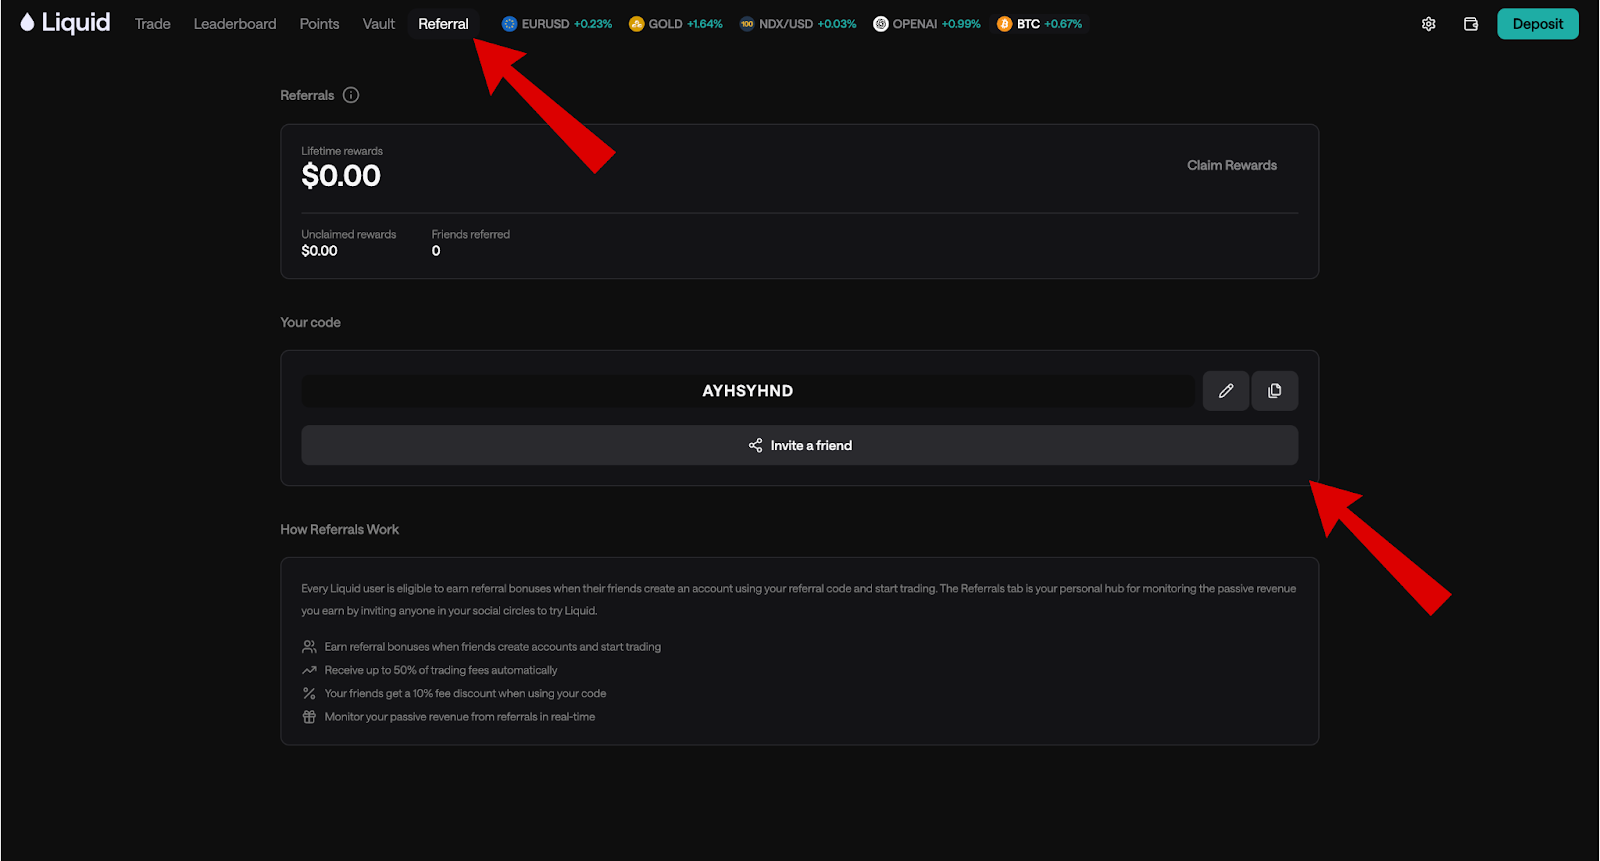
Task: Open the BTC ticker
Action: 1040,24
